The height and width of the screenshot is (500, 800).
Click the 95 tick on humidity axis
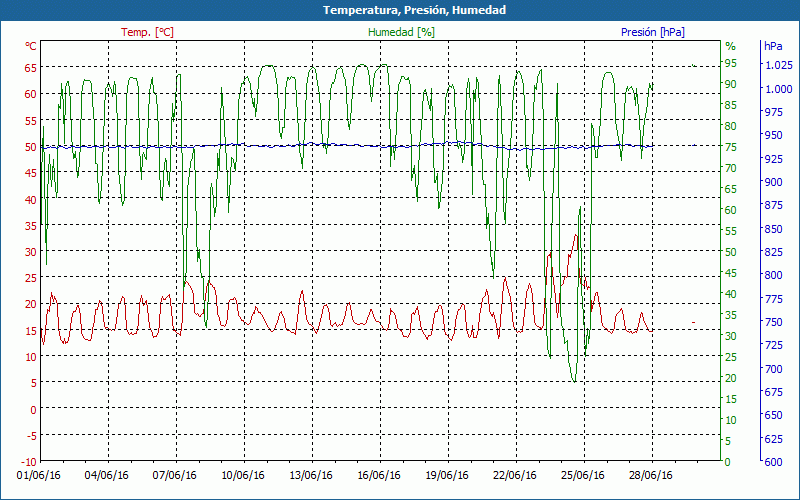click(731, 63)
